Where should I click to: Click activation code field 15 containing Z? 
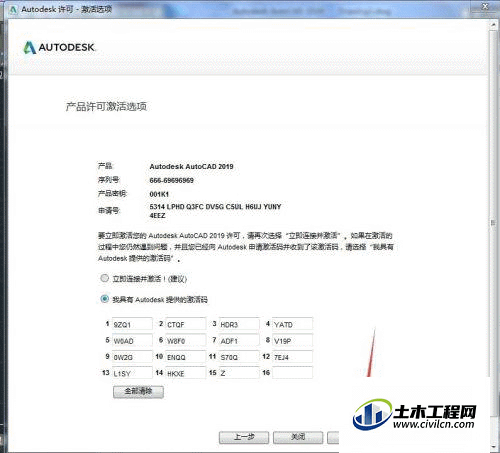239,373
